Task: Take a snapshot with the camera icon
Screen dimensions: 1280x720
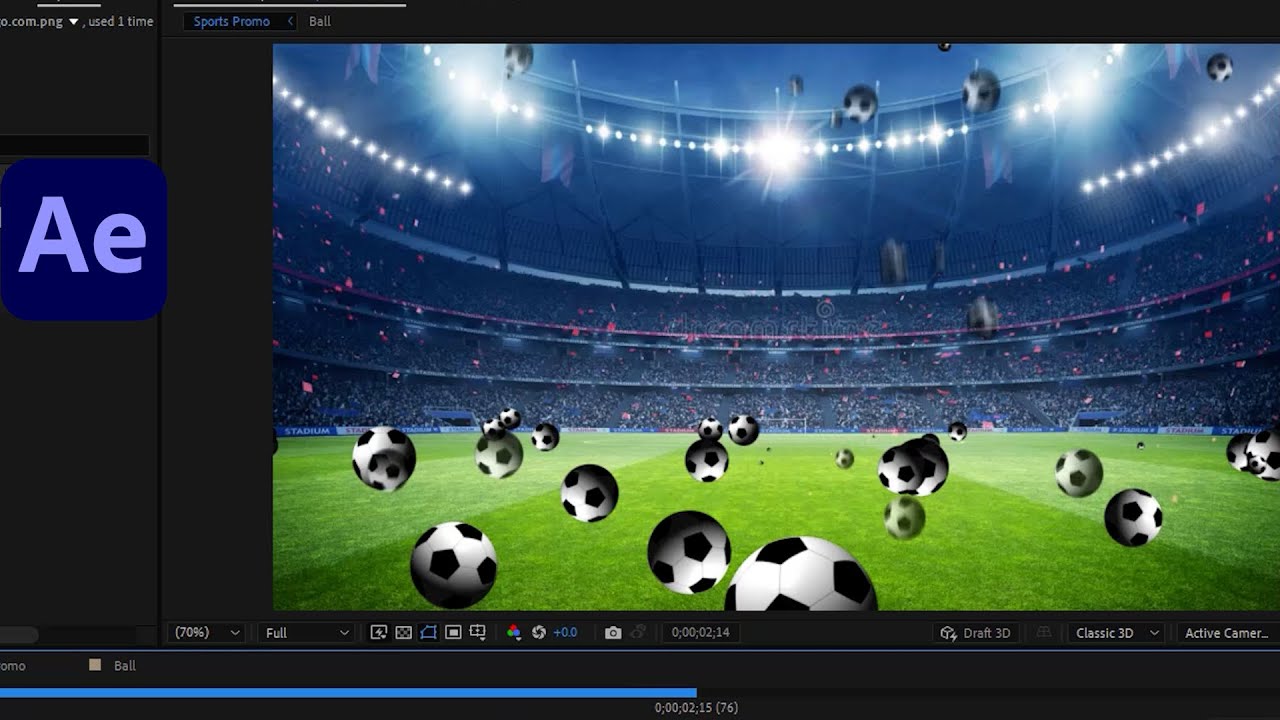Action: (613, 633)
